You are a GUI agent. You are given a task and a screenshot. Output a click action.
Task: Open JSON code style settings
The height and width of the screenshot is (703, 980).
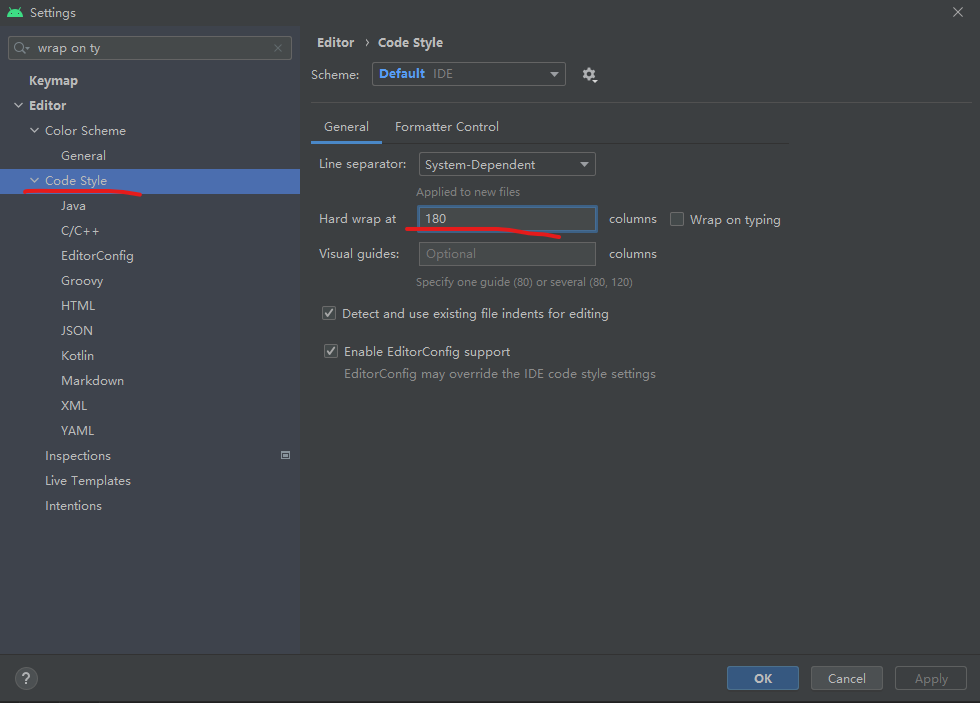point(77,331)
